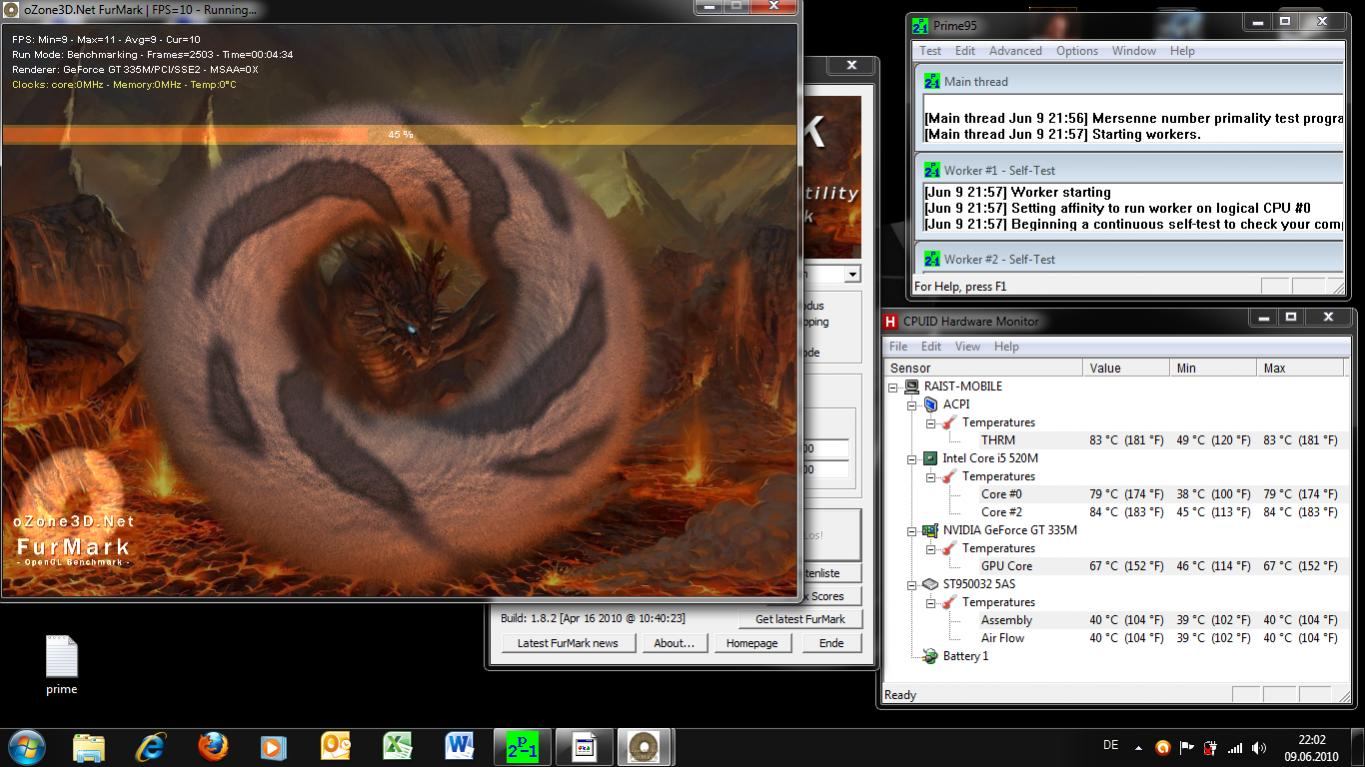Collapse the ST950032 5AS drive node
1365x767 pixels.
tap(912, 585)
